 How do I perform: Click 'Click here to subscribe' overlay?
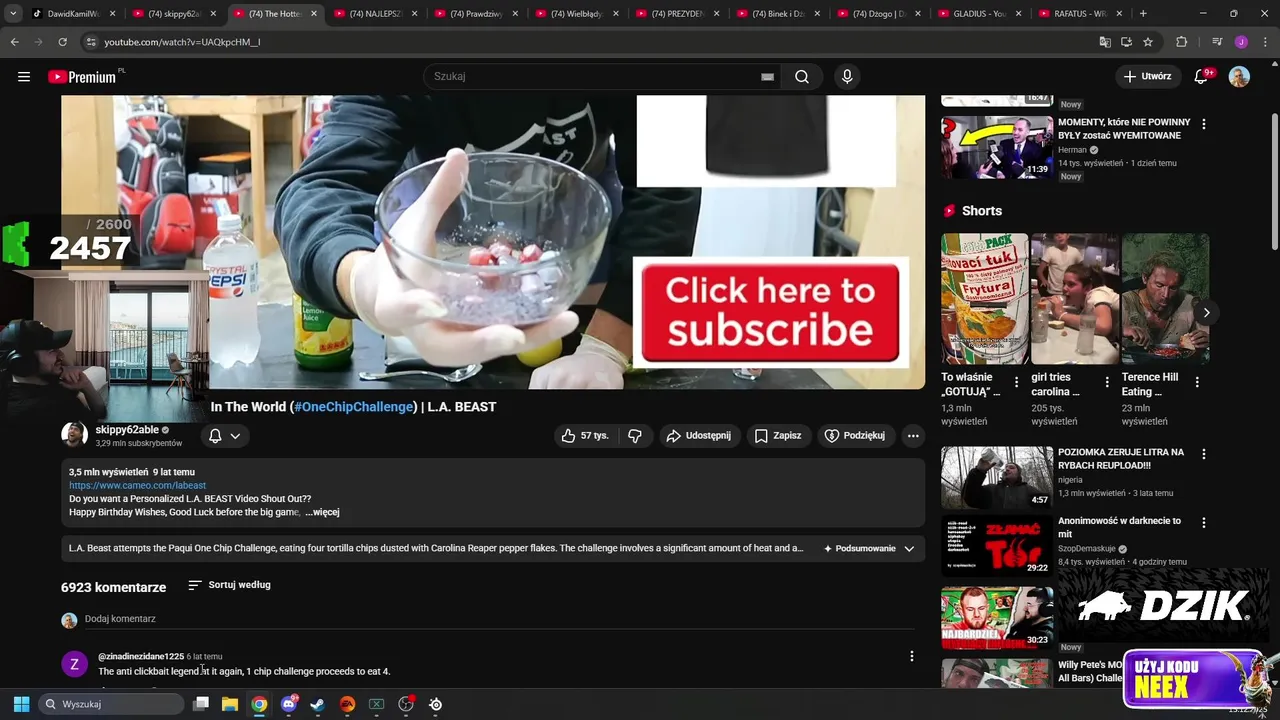click(770, 312)
